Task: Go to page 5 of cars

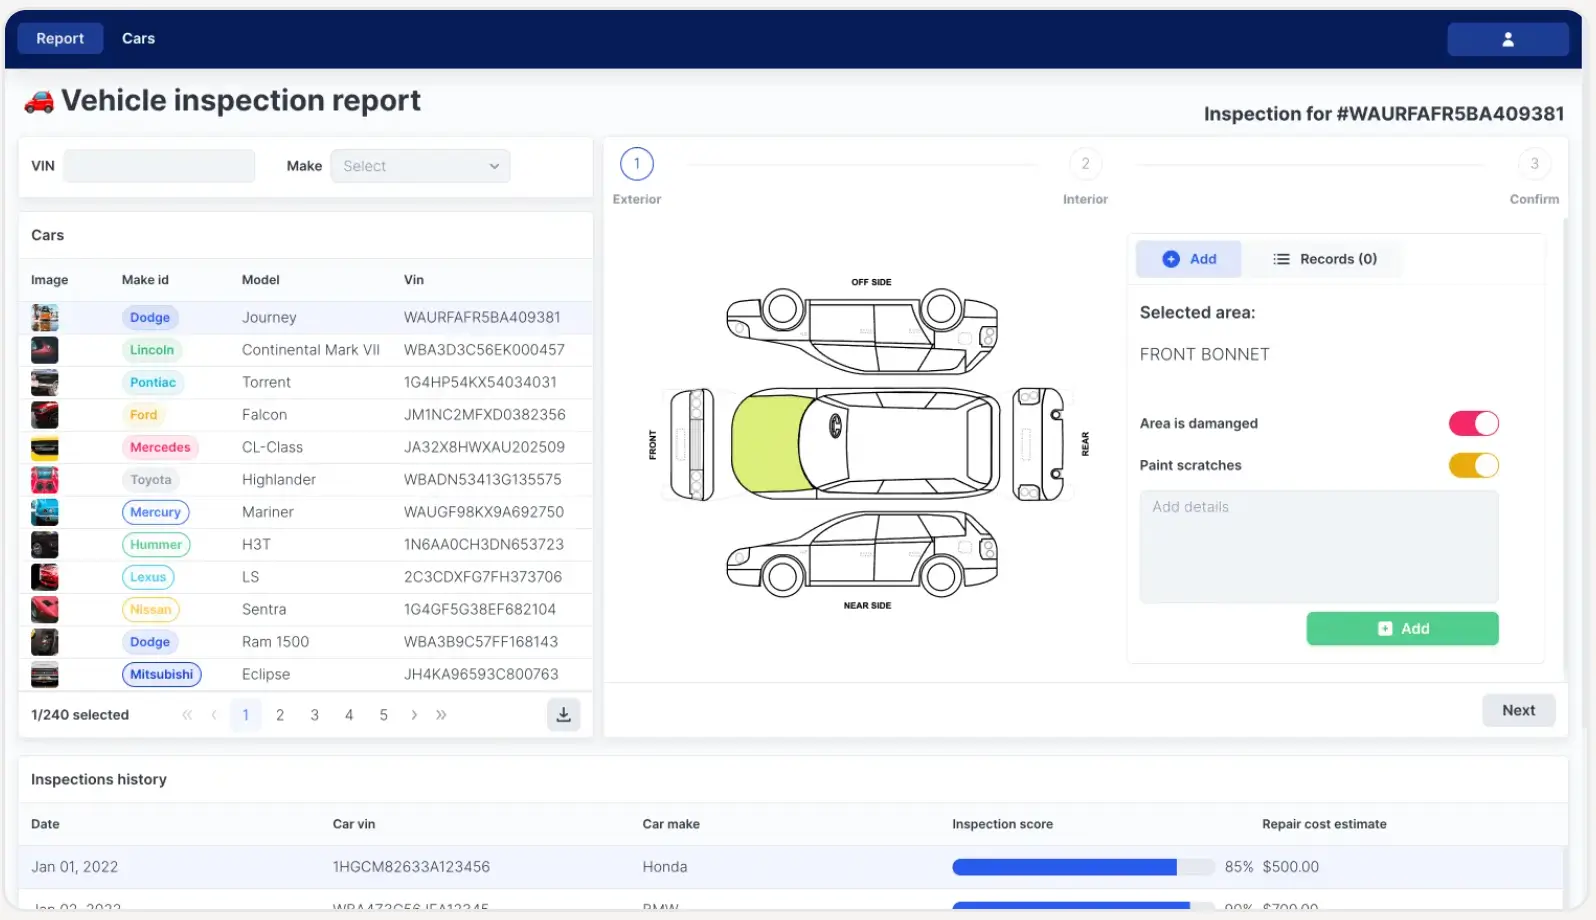Action: [383, 715]
